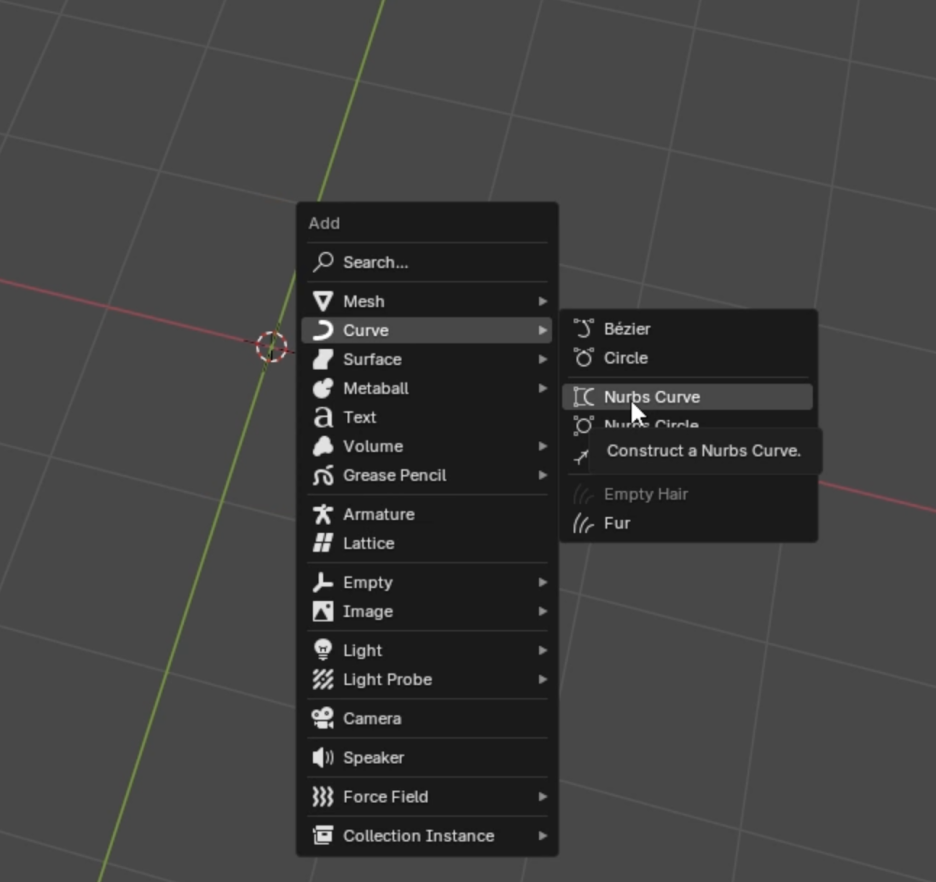The width and height of the screenshot is (936, 882).
Task: Expand the Metaball submenu arrow
Action: coord(543,388)
